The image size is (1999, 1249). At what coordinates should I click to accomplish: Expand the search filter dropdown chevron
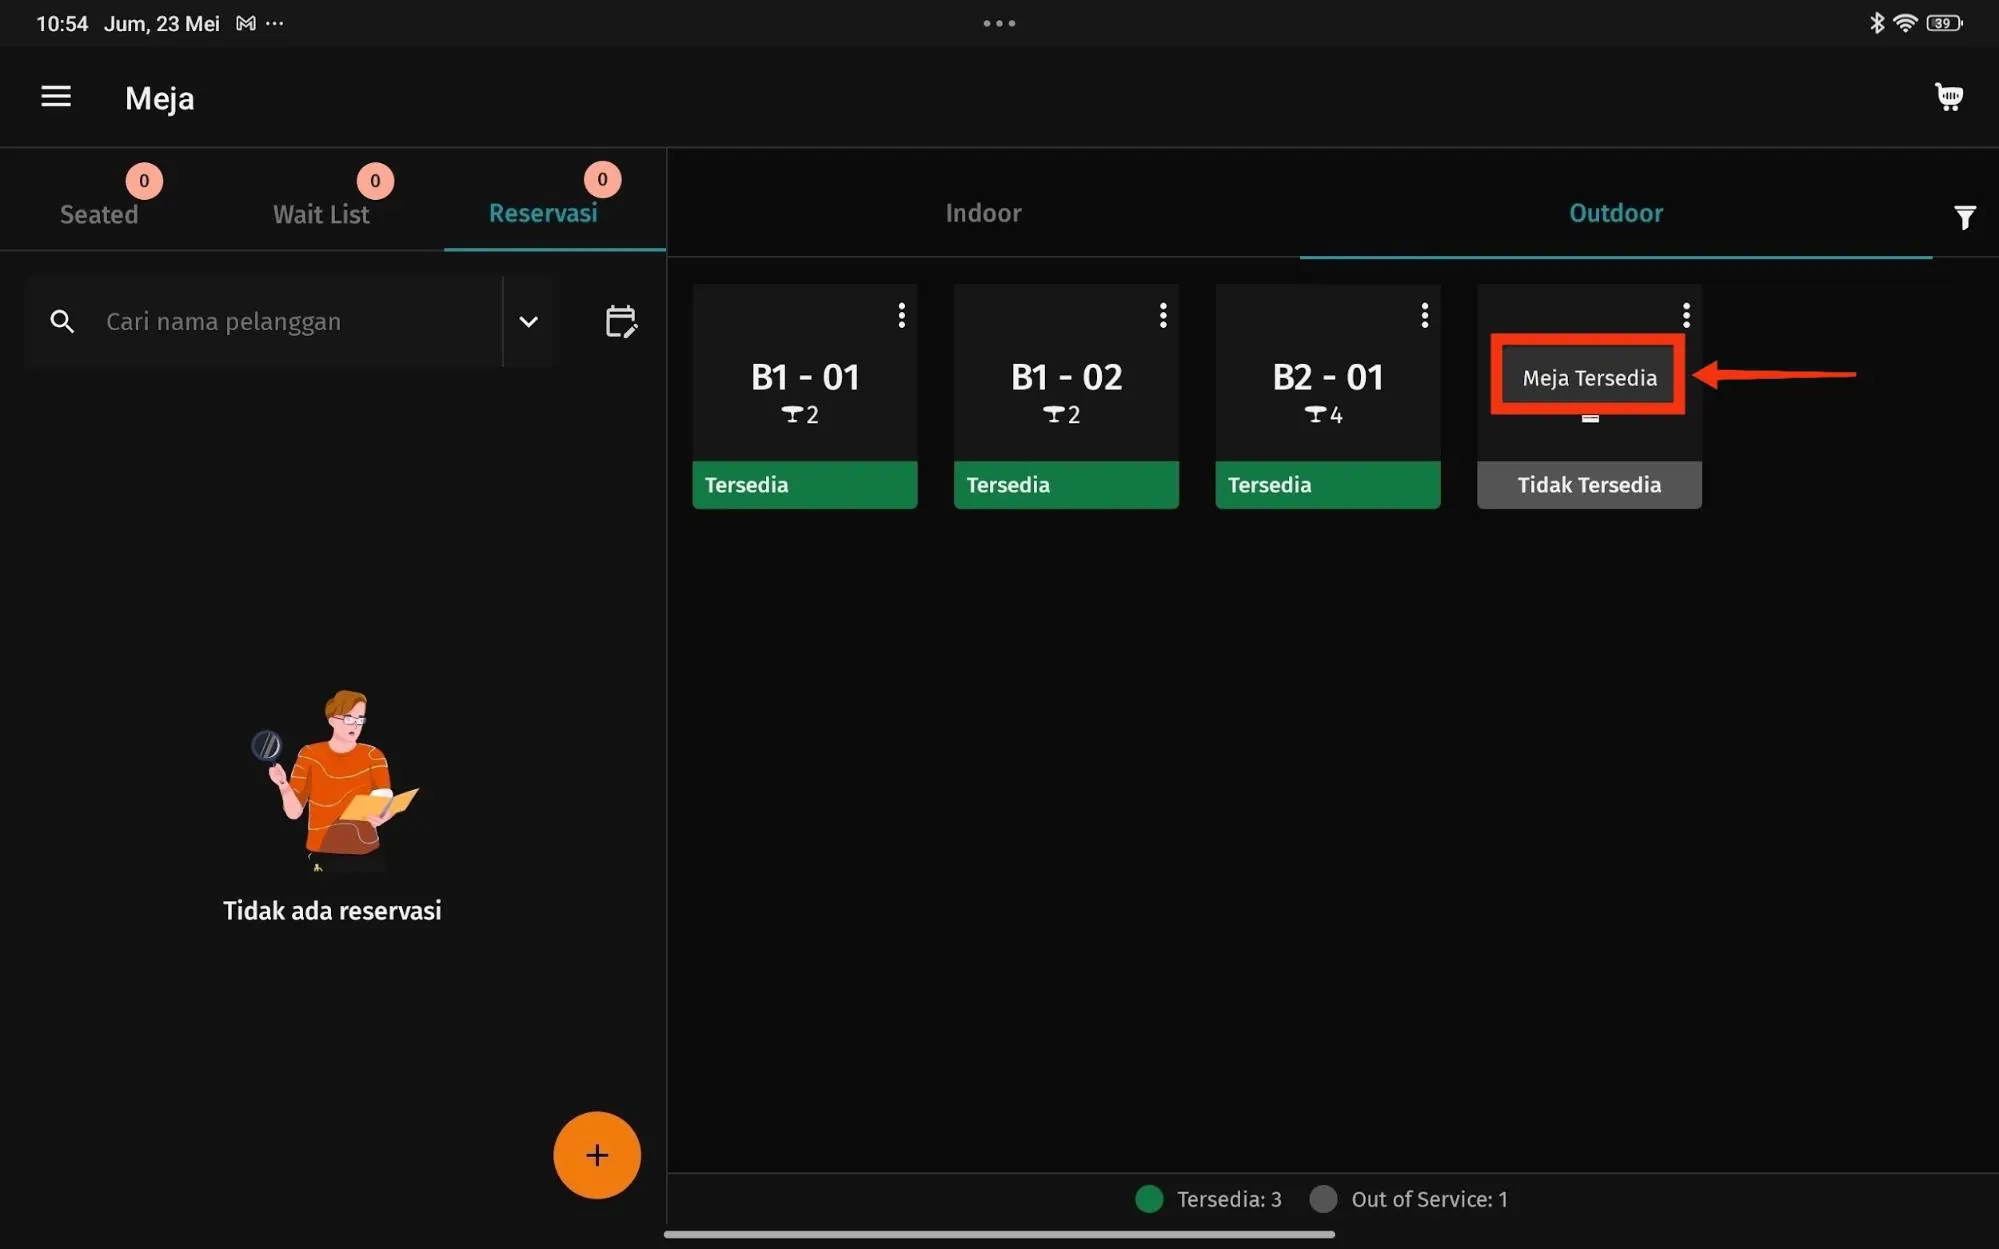[528, 321]
